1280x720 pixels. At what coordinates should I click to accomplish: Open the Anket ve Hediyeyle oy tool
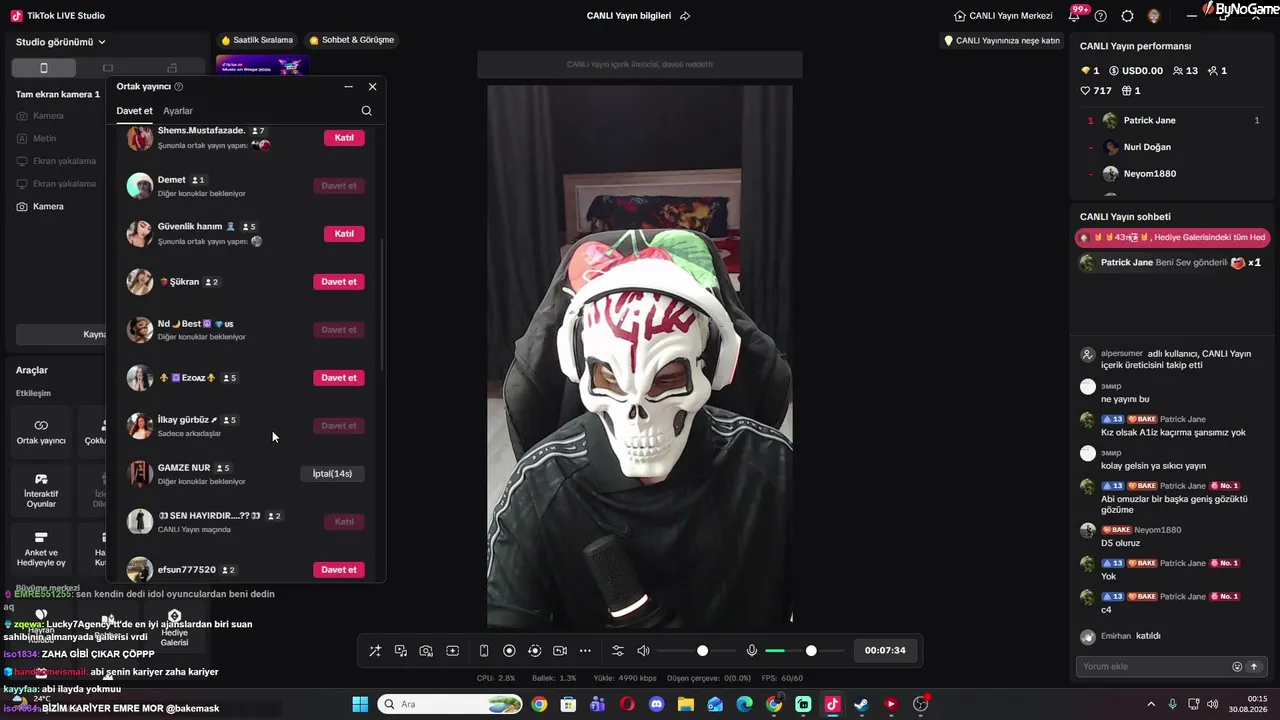click(41, 549)
